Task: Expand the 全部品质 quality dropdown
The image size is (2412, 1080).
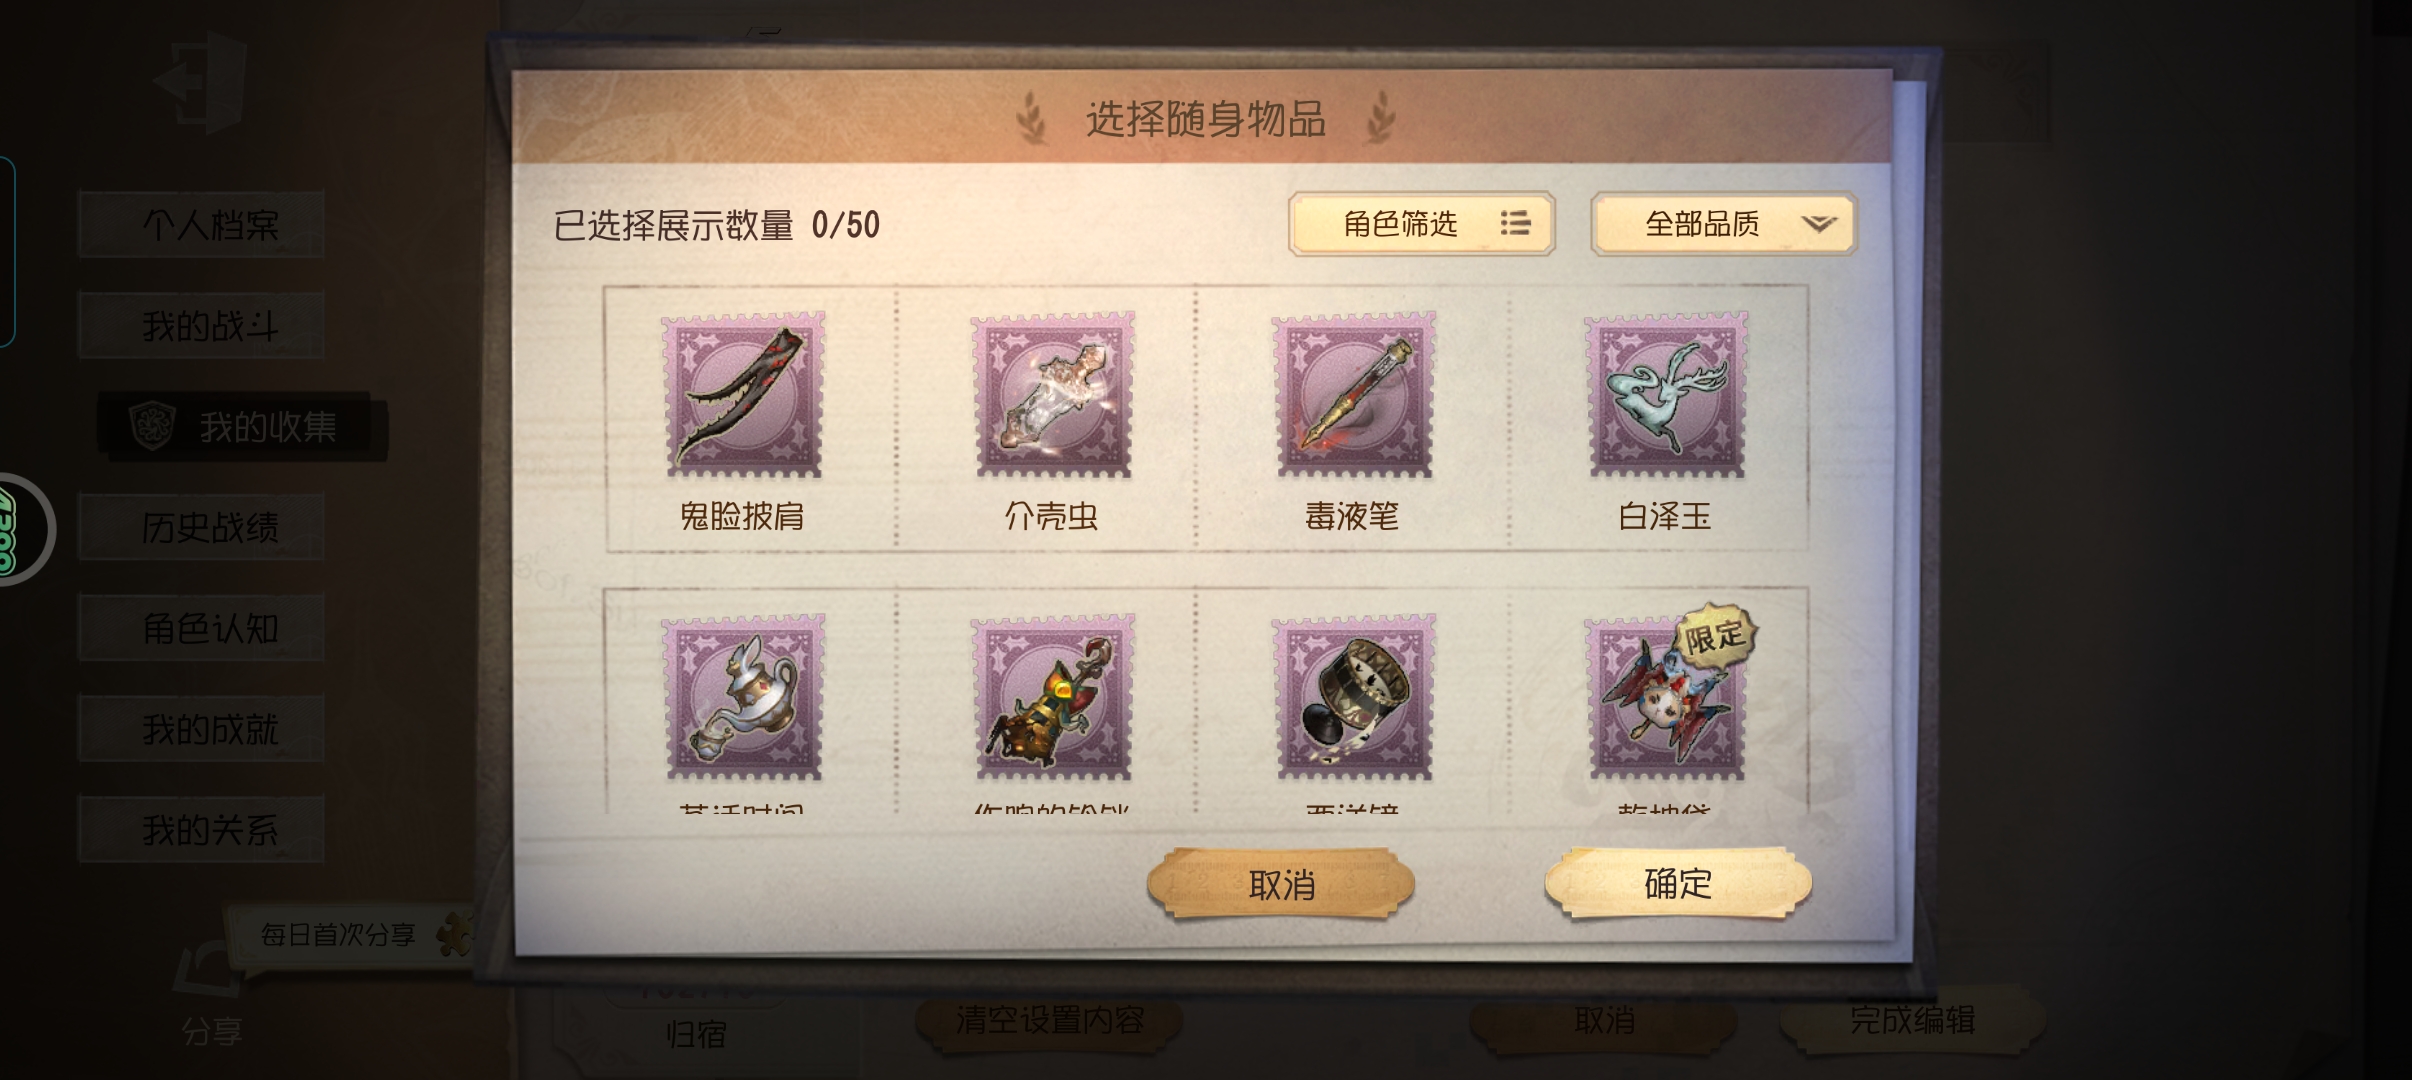Action: click(1723, 224)
